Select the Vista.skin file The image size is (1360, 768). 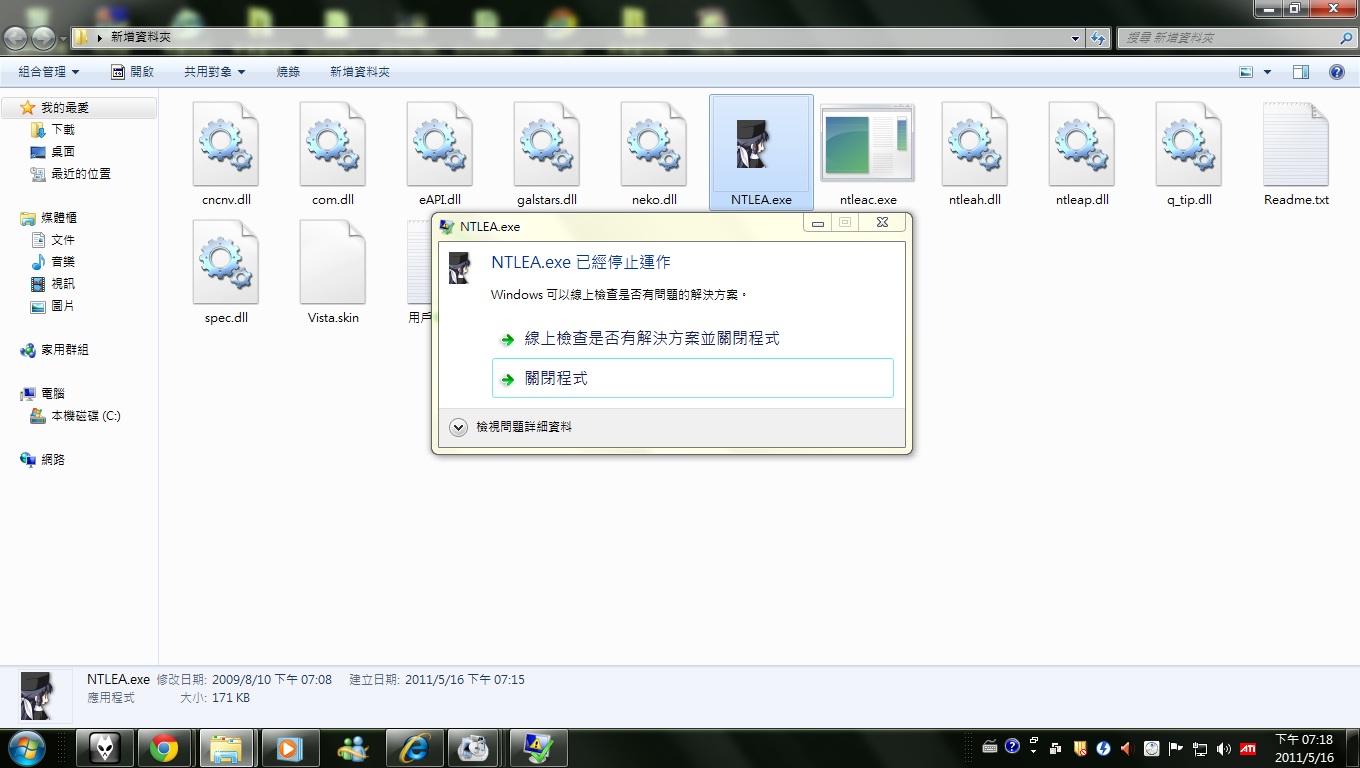(x=333, y=264)
